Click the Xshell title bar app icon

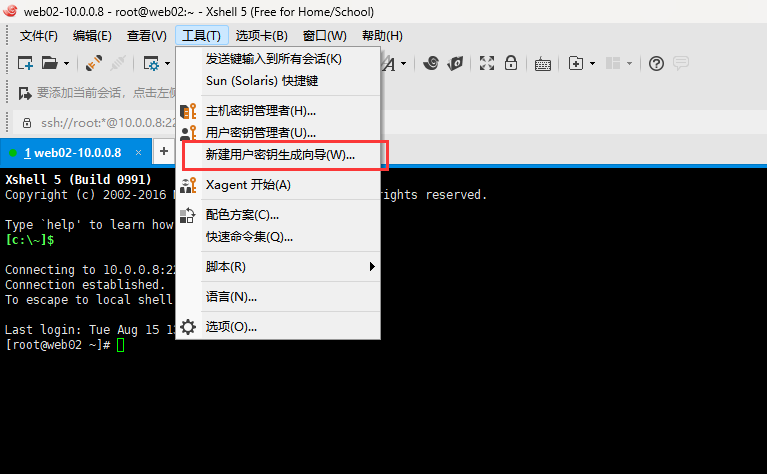[x=10, y=11]
